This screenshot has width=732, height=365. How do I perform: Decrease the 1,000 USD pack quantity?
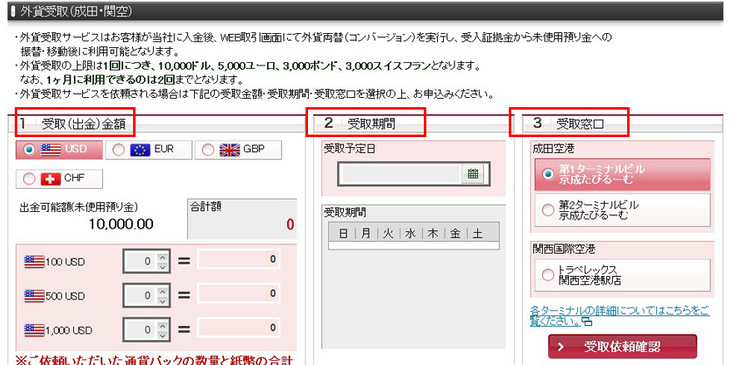point(162,335)
